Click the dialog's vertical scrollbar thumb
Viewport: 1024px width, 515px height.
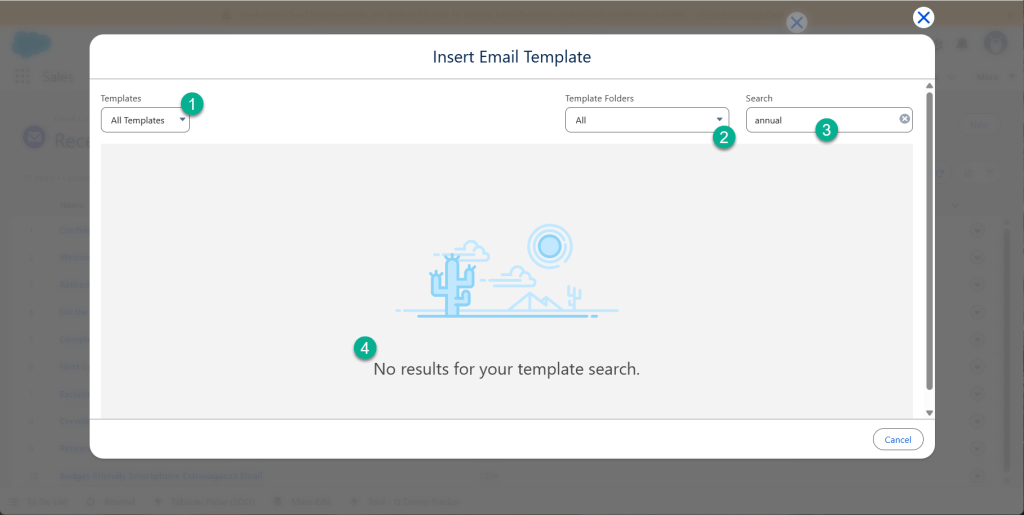[x=929, y=240]
